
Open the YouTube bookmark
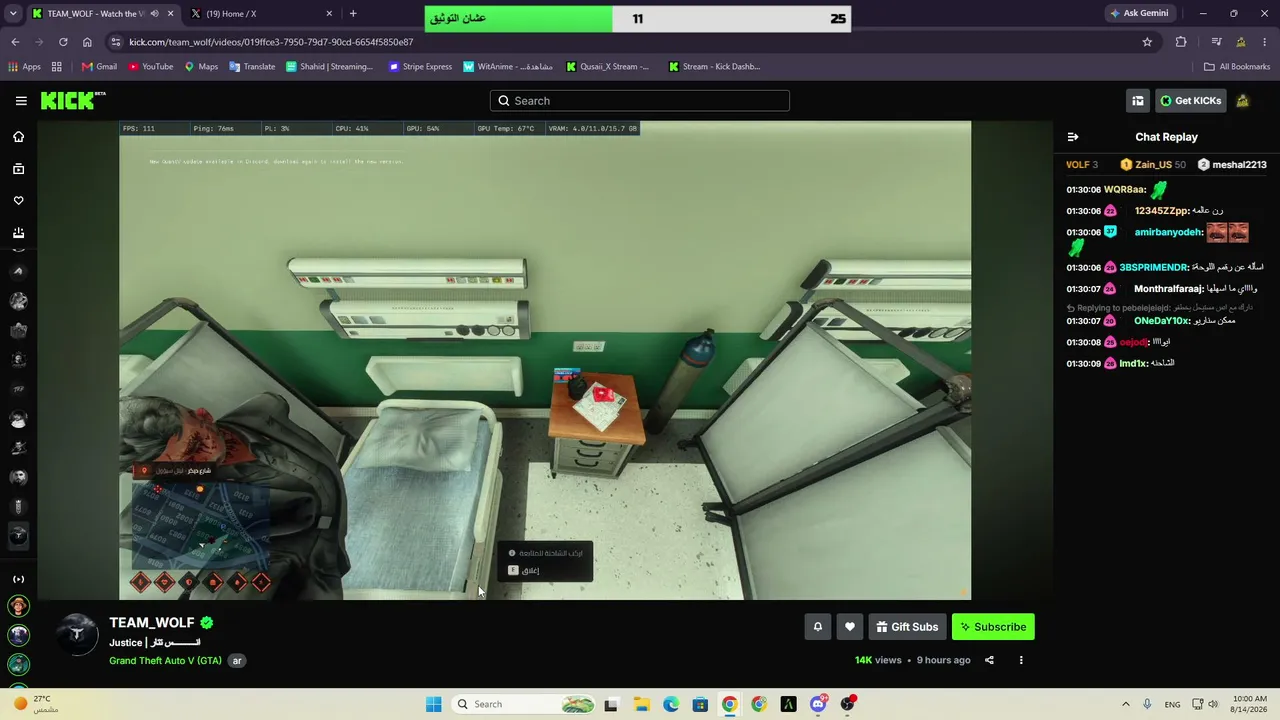pyautogui.click(x=151, y=67)
